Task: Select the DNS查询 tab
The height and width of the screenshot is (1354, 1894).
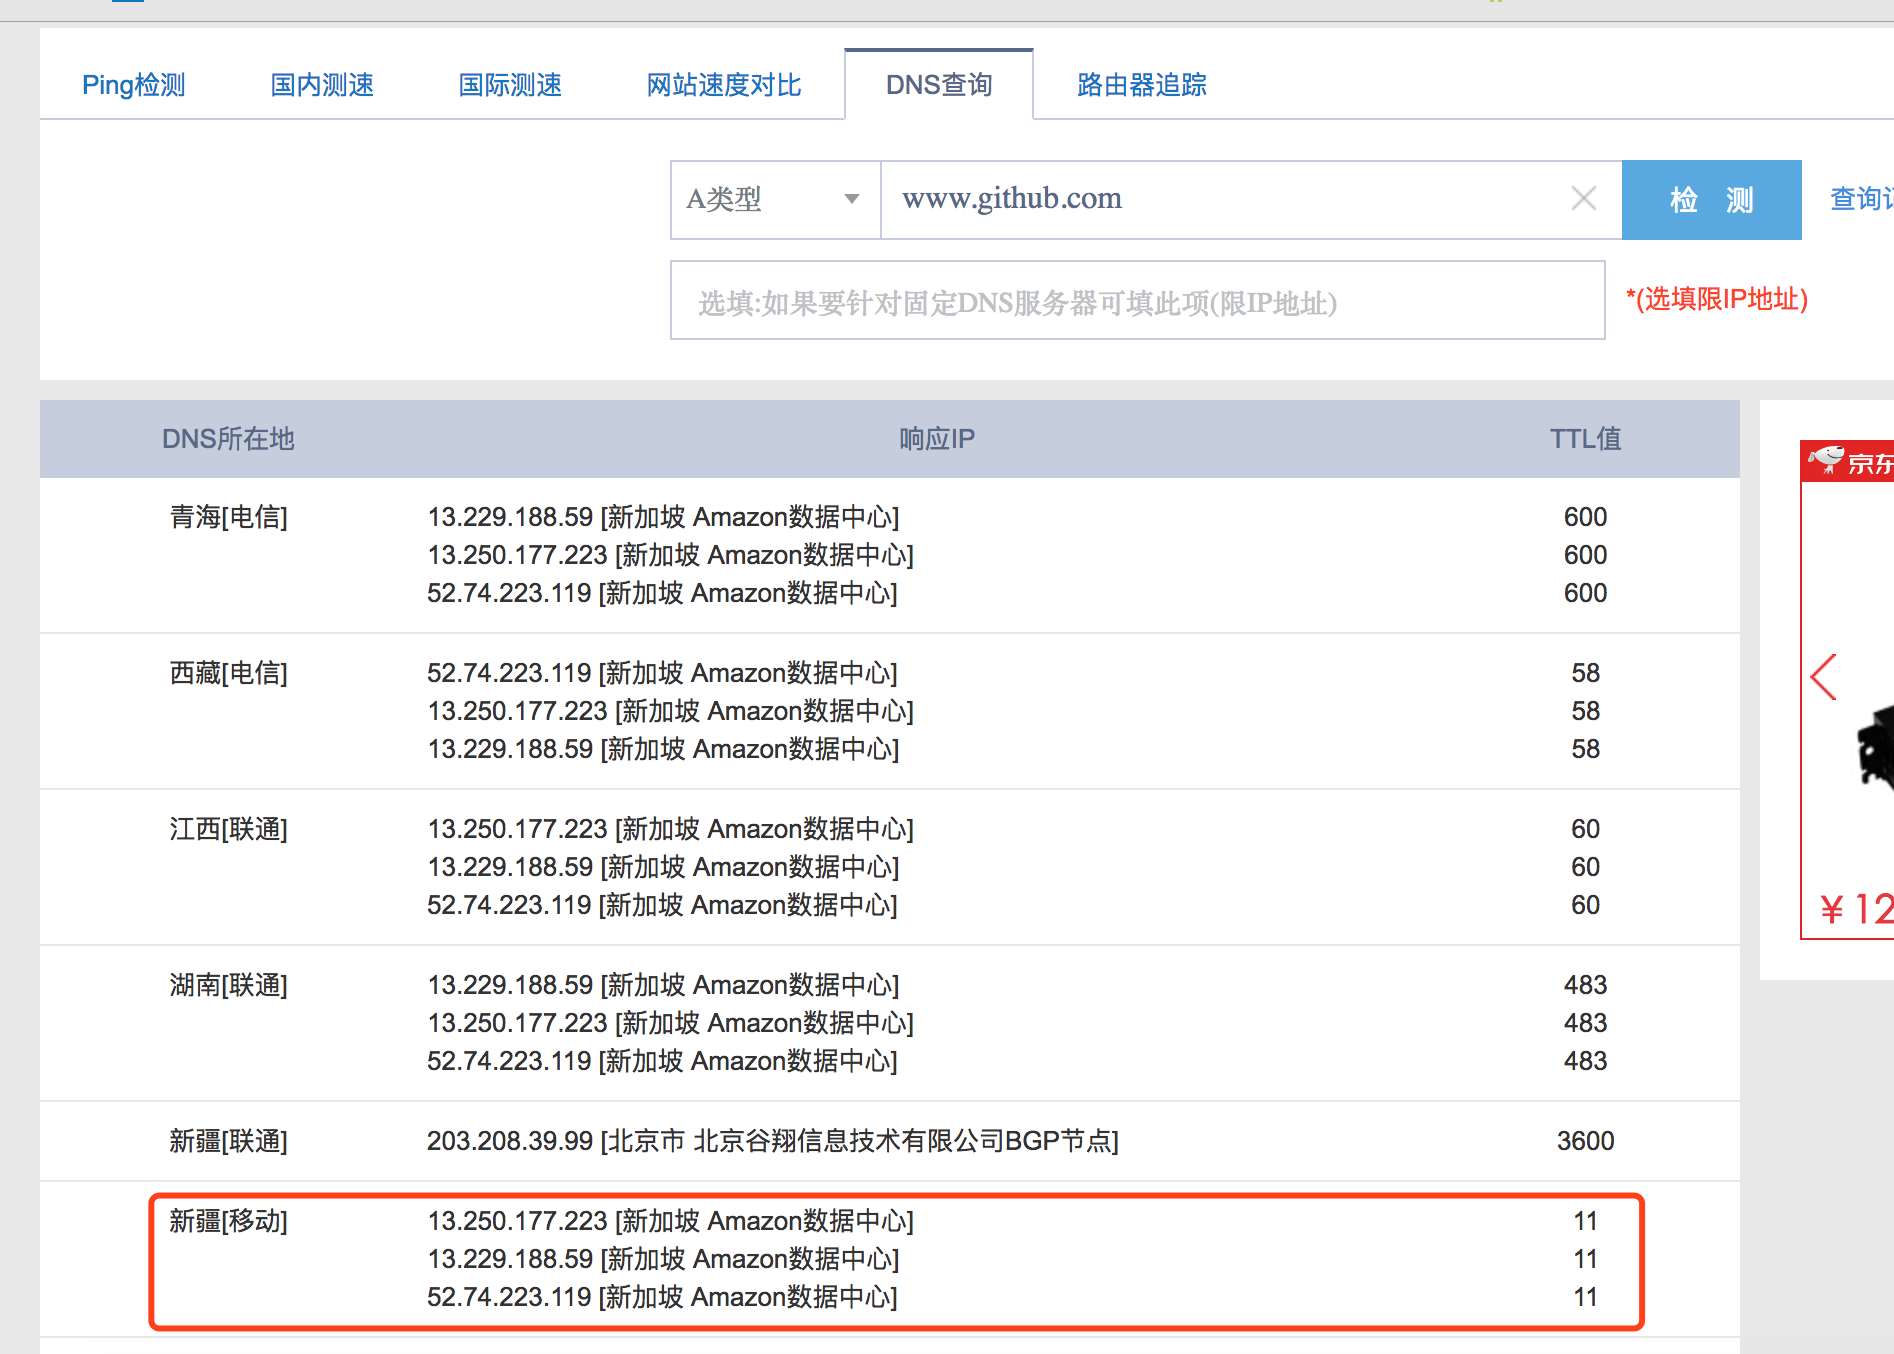Action: click(937, 85)
